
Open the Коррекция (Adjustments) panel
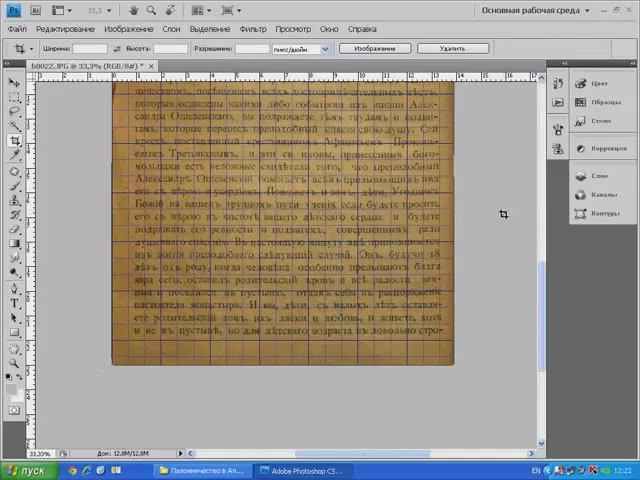click(x=607, y=148)
